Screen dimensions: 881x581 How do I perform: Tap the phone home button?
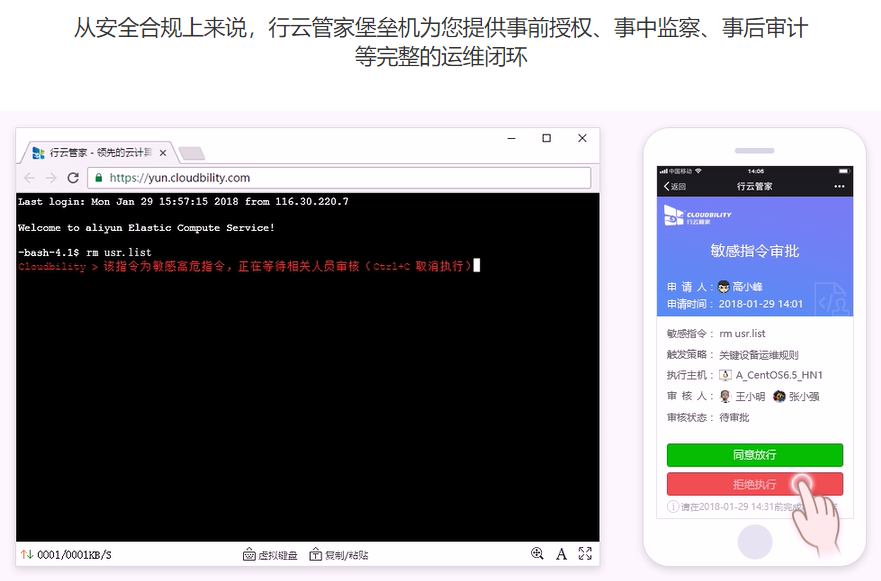(x=755, y=542)
